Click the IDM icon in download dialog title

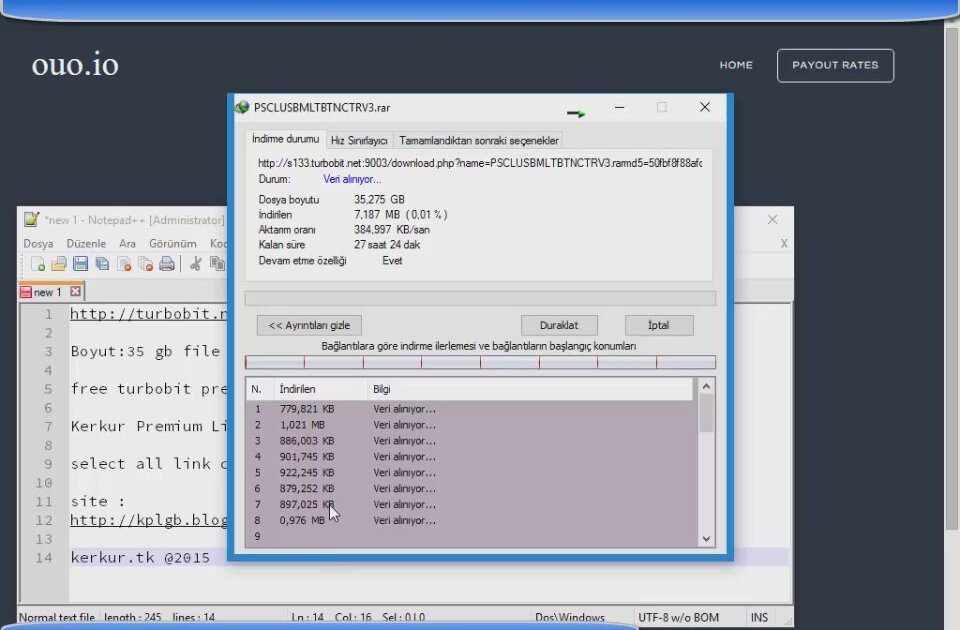tap(242, 107)
